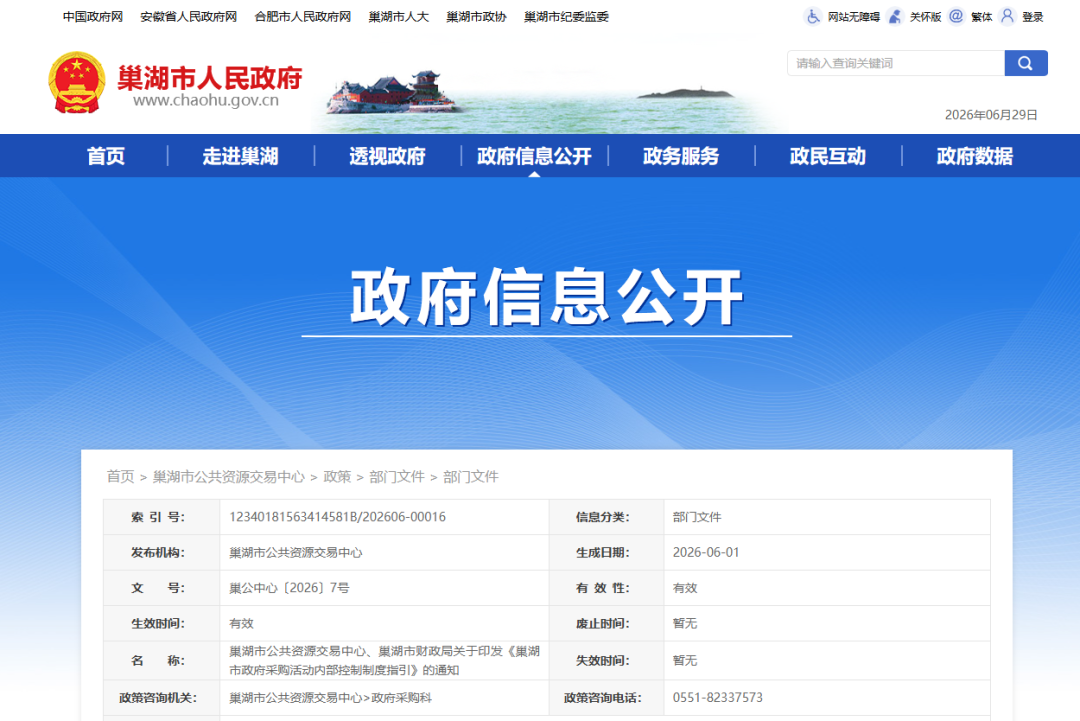Image resolution: width=1080 pixels, height=721 pixels.
Task: Click the 巢湖市人民政府 site title
Action: point(210,78)
